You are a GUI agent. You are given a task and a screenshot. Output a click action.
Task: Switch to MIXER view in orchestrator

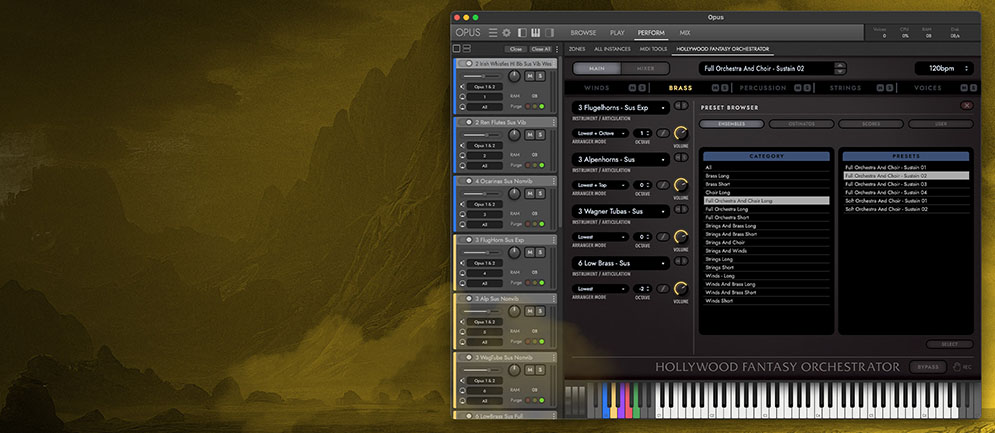(x=645, y=69)
